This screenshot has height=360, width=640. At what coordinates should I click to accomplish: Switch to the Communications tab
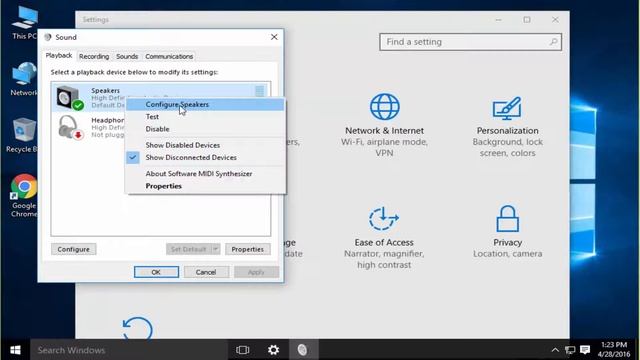(x=169, y=56)
